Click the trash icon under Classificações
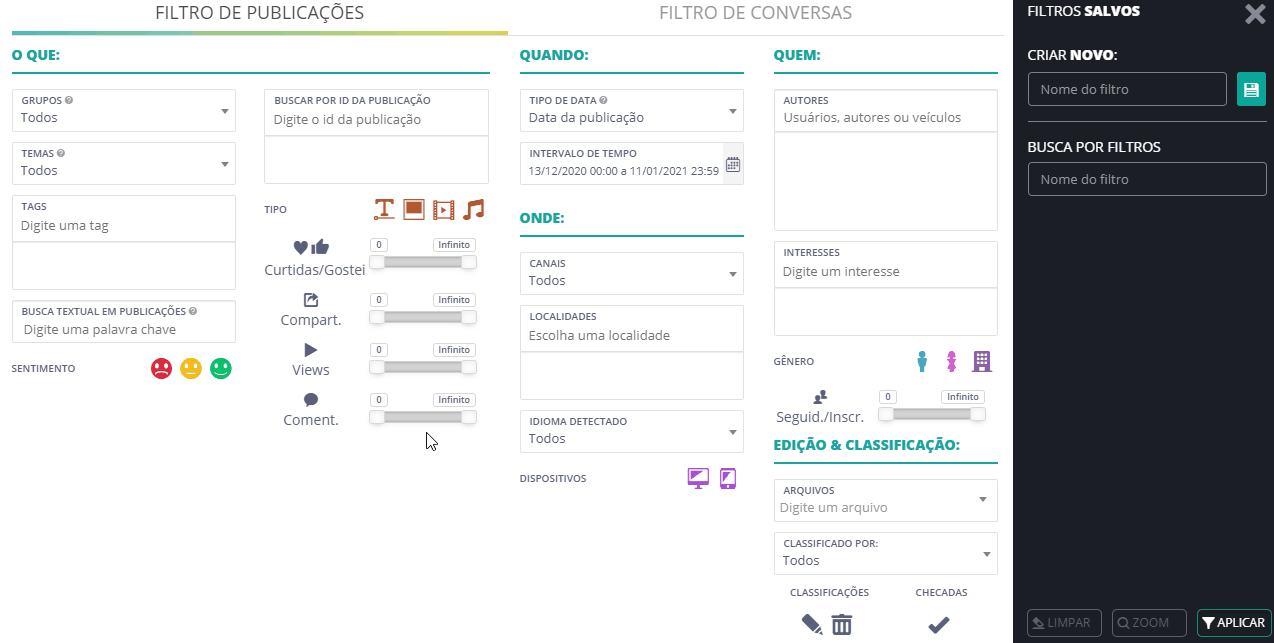Viewport: 1274px width, 643px height. [842, 625]
